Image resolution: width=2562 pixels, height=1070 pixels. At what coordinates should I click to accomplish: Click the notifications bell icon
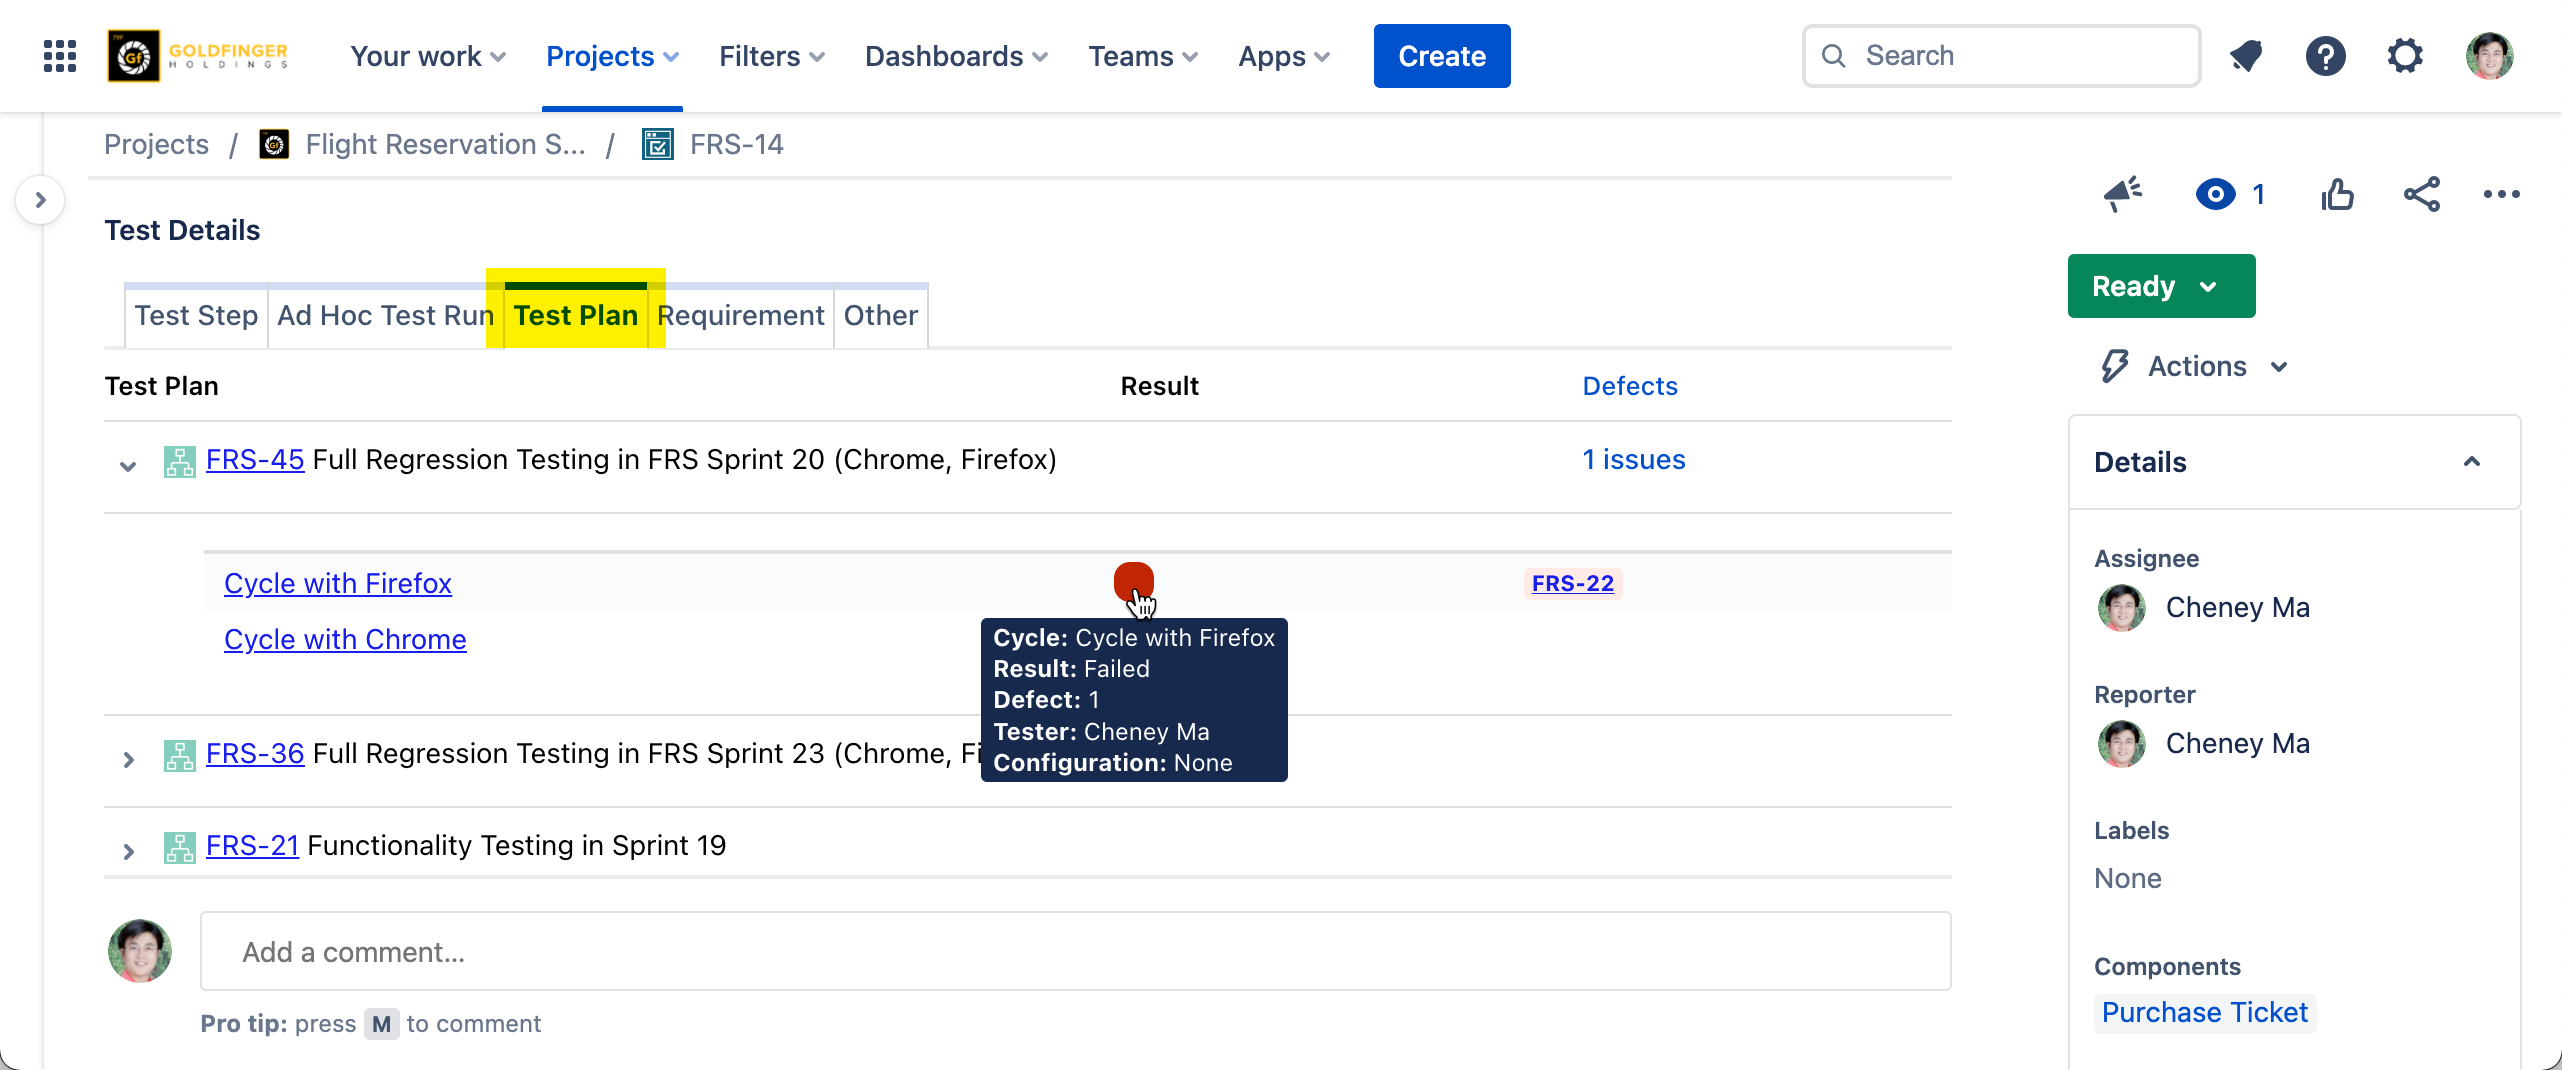click(x=2246, y=56)
